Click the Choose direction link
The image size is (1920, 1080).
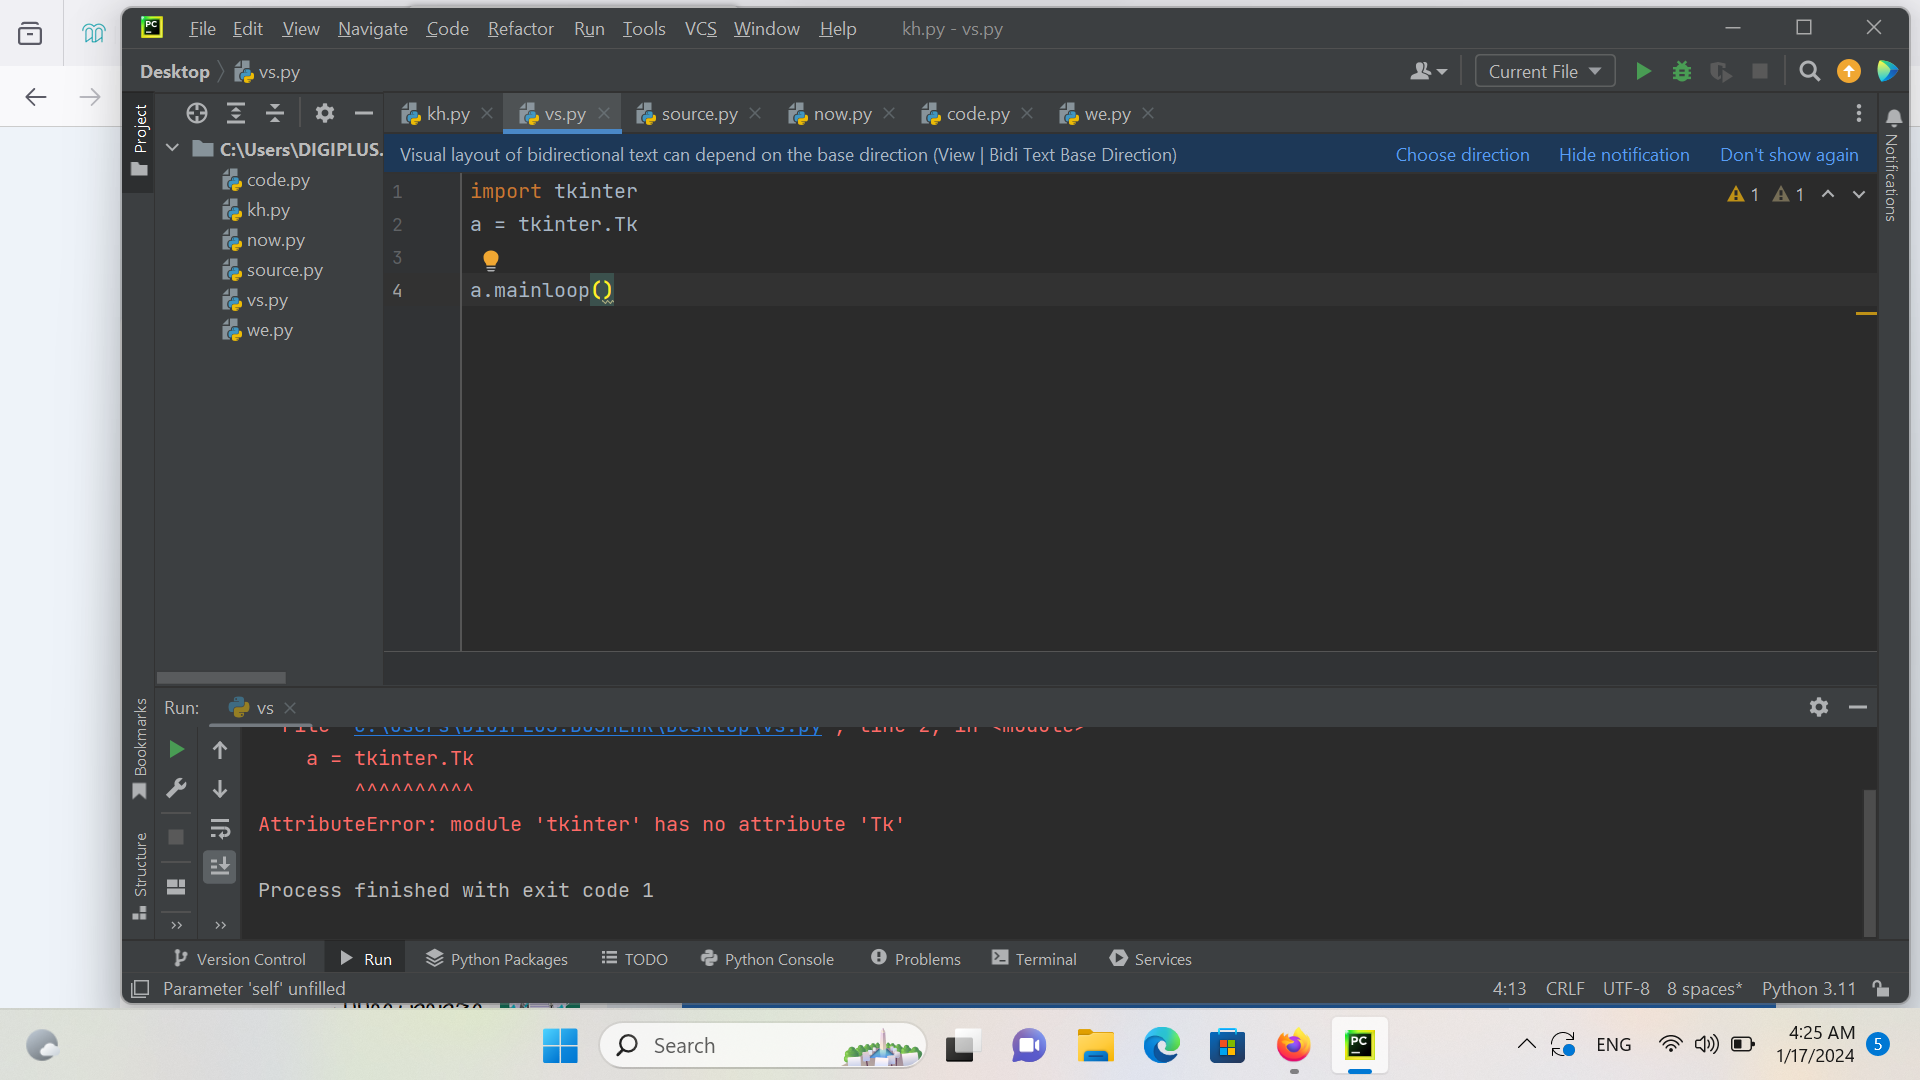1462,155
